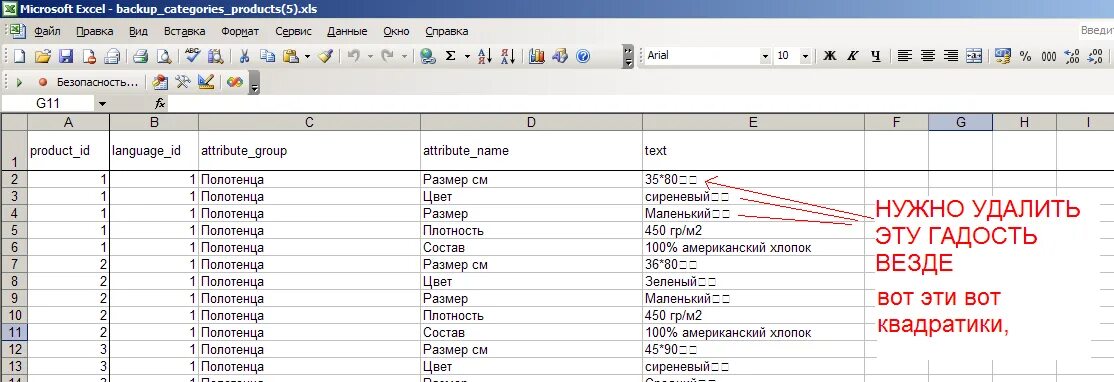Click the AutoSum sigma icon

450,56
